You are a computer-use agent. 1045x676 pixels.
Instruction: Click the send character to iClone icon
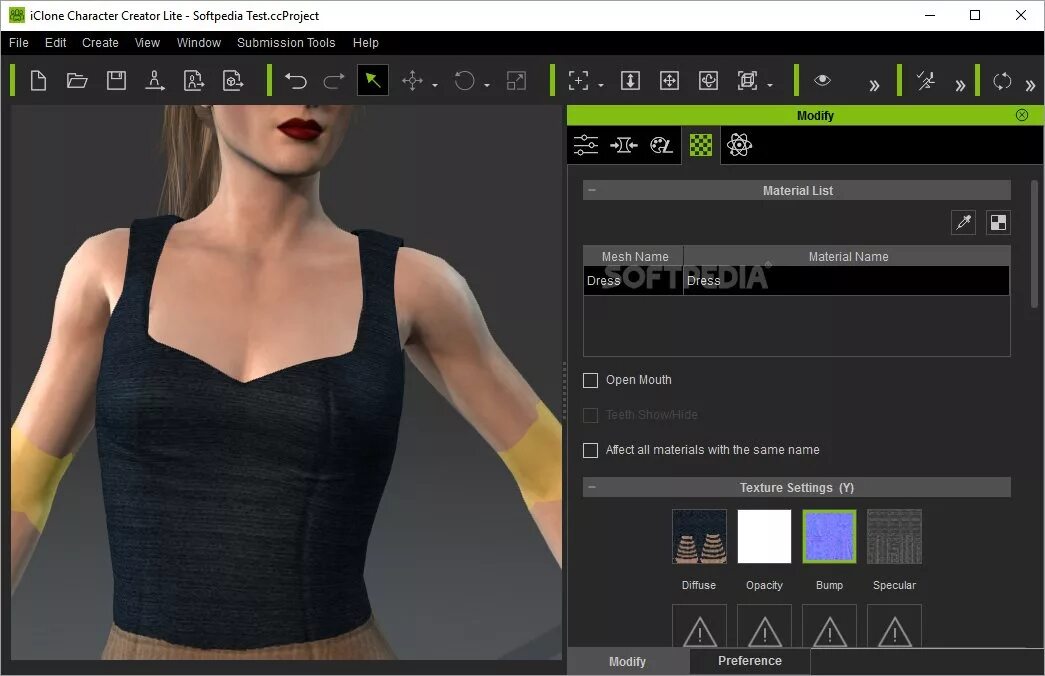(x=194, y=81)
